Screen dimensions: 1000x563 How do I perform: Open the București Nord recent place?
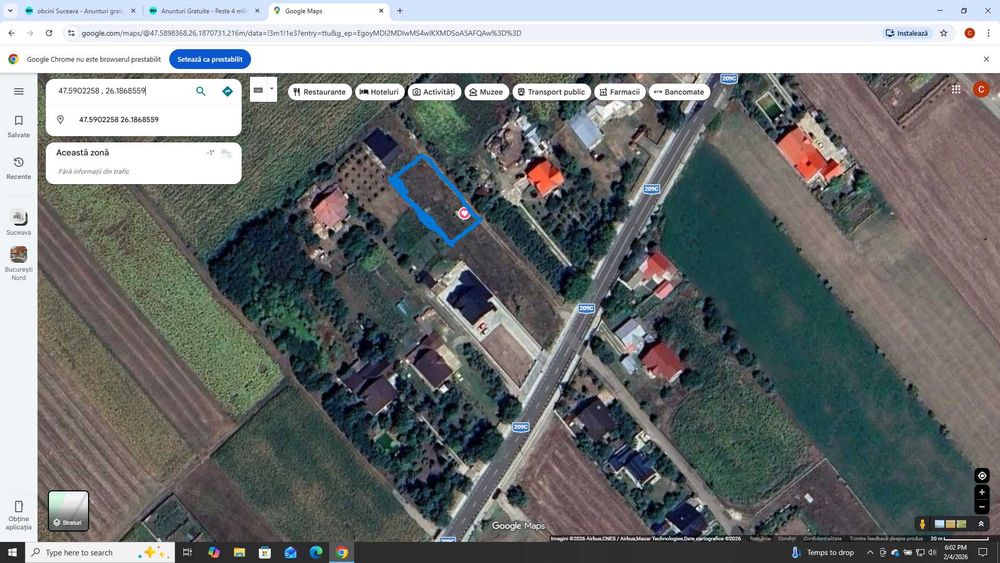(x=18, y=263)
